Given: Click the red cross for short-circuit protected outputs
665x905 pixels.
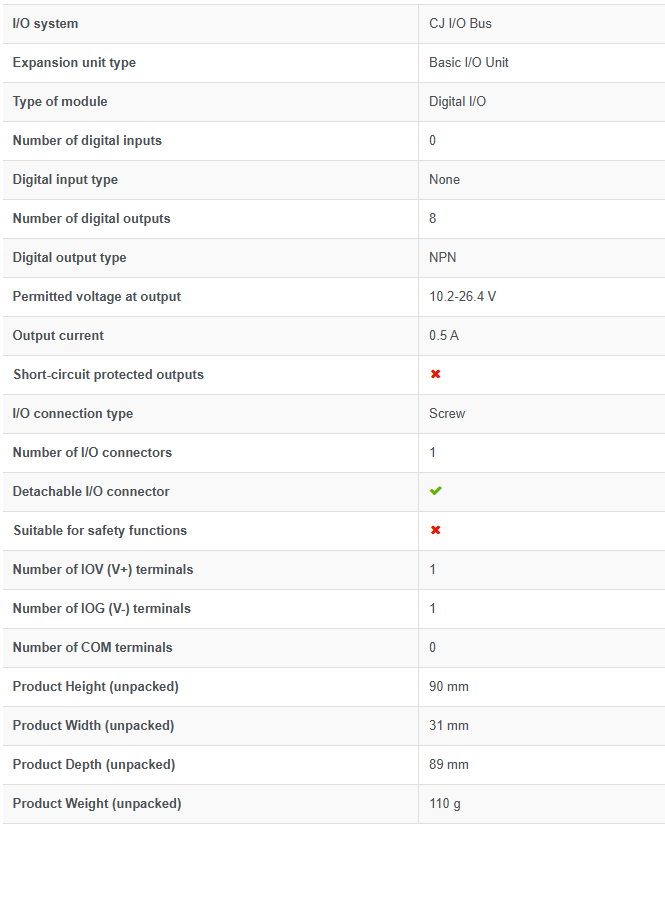Looking at the screenshot, I should click(436, 375).
